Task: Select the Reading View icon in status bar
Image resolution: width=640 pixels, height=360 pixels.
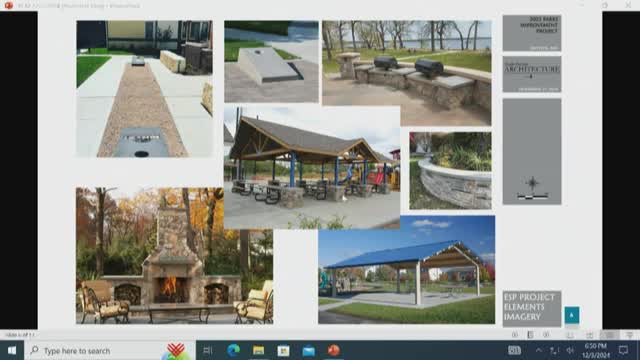Action: click(x=610, y=335)
